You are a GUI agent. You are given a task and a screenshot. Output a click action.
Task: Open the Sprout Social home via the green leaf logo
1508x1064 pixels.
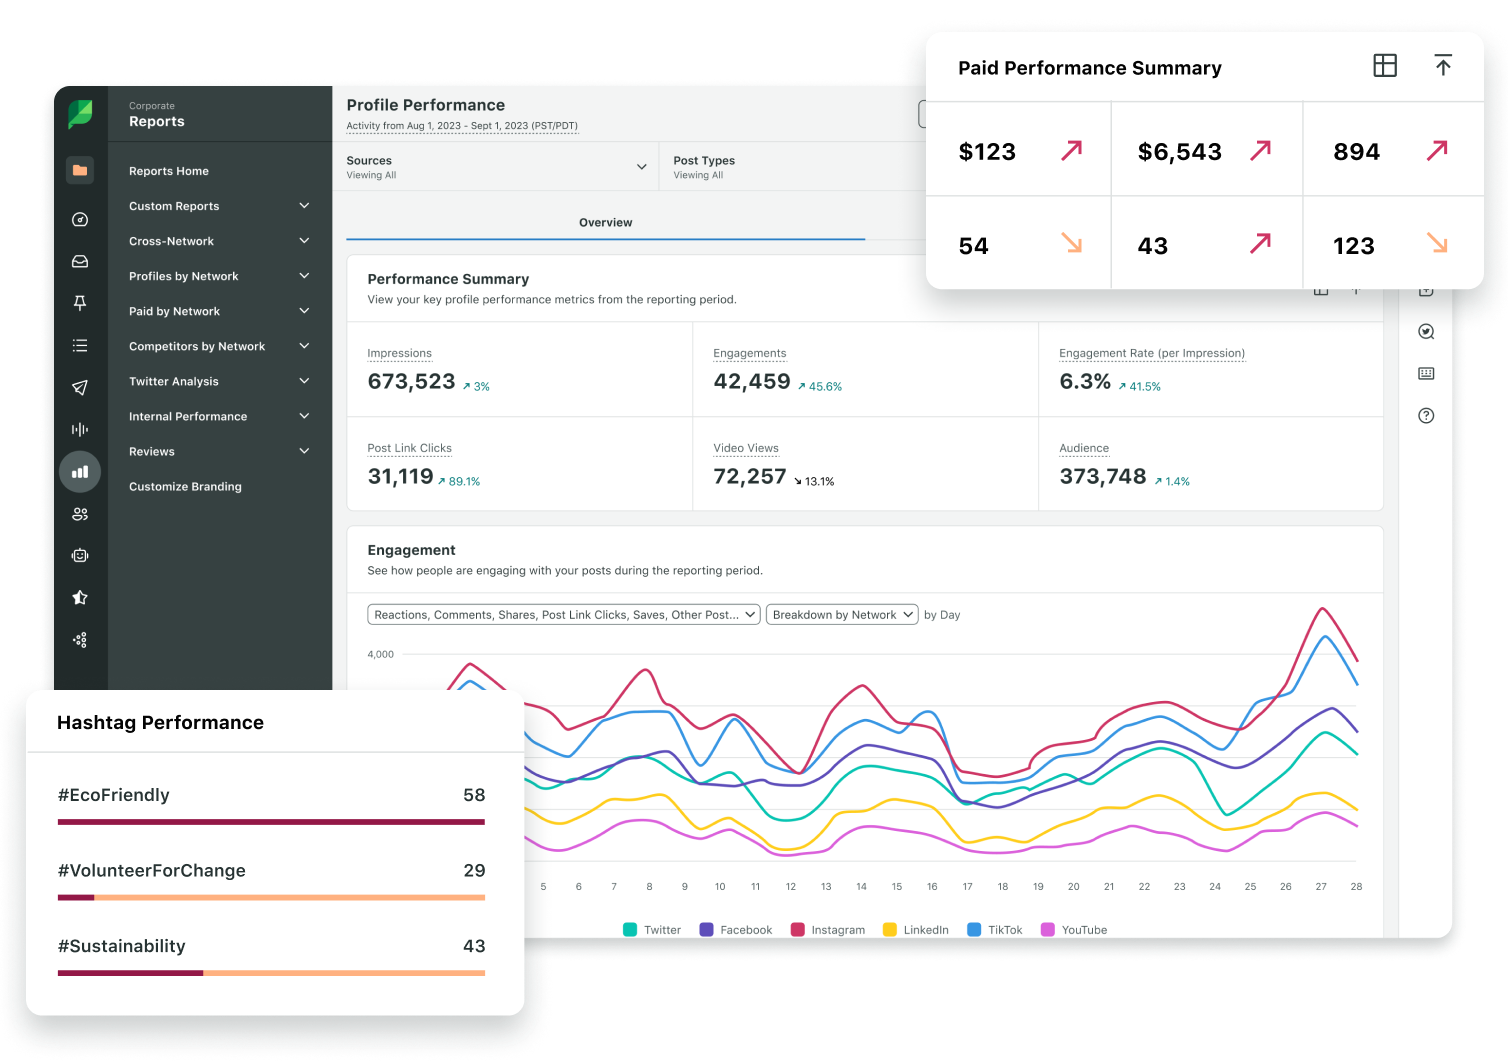(x=80, y=112)
